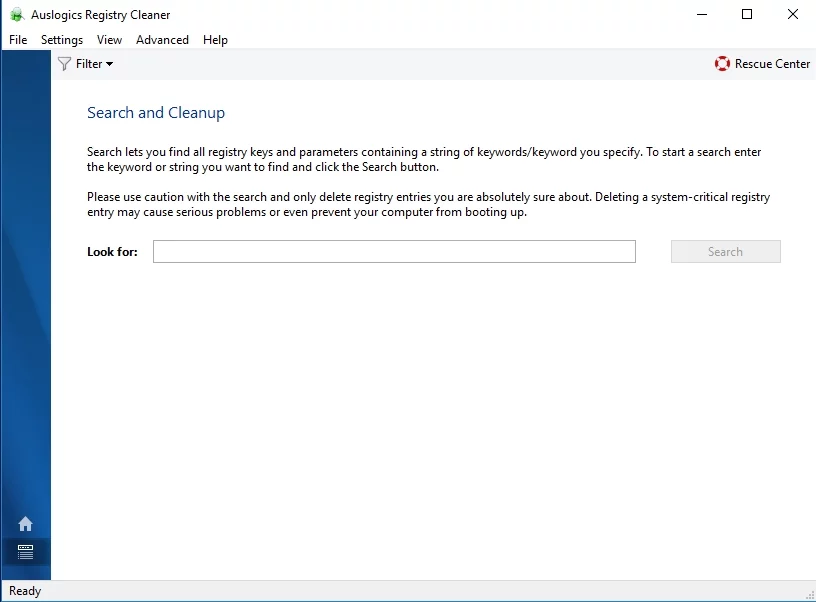
Task: Minimize the Registry Cleaner window
Action: [x=701, y=14]
